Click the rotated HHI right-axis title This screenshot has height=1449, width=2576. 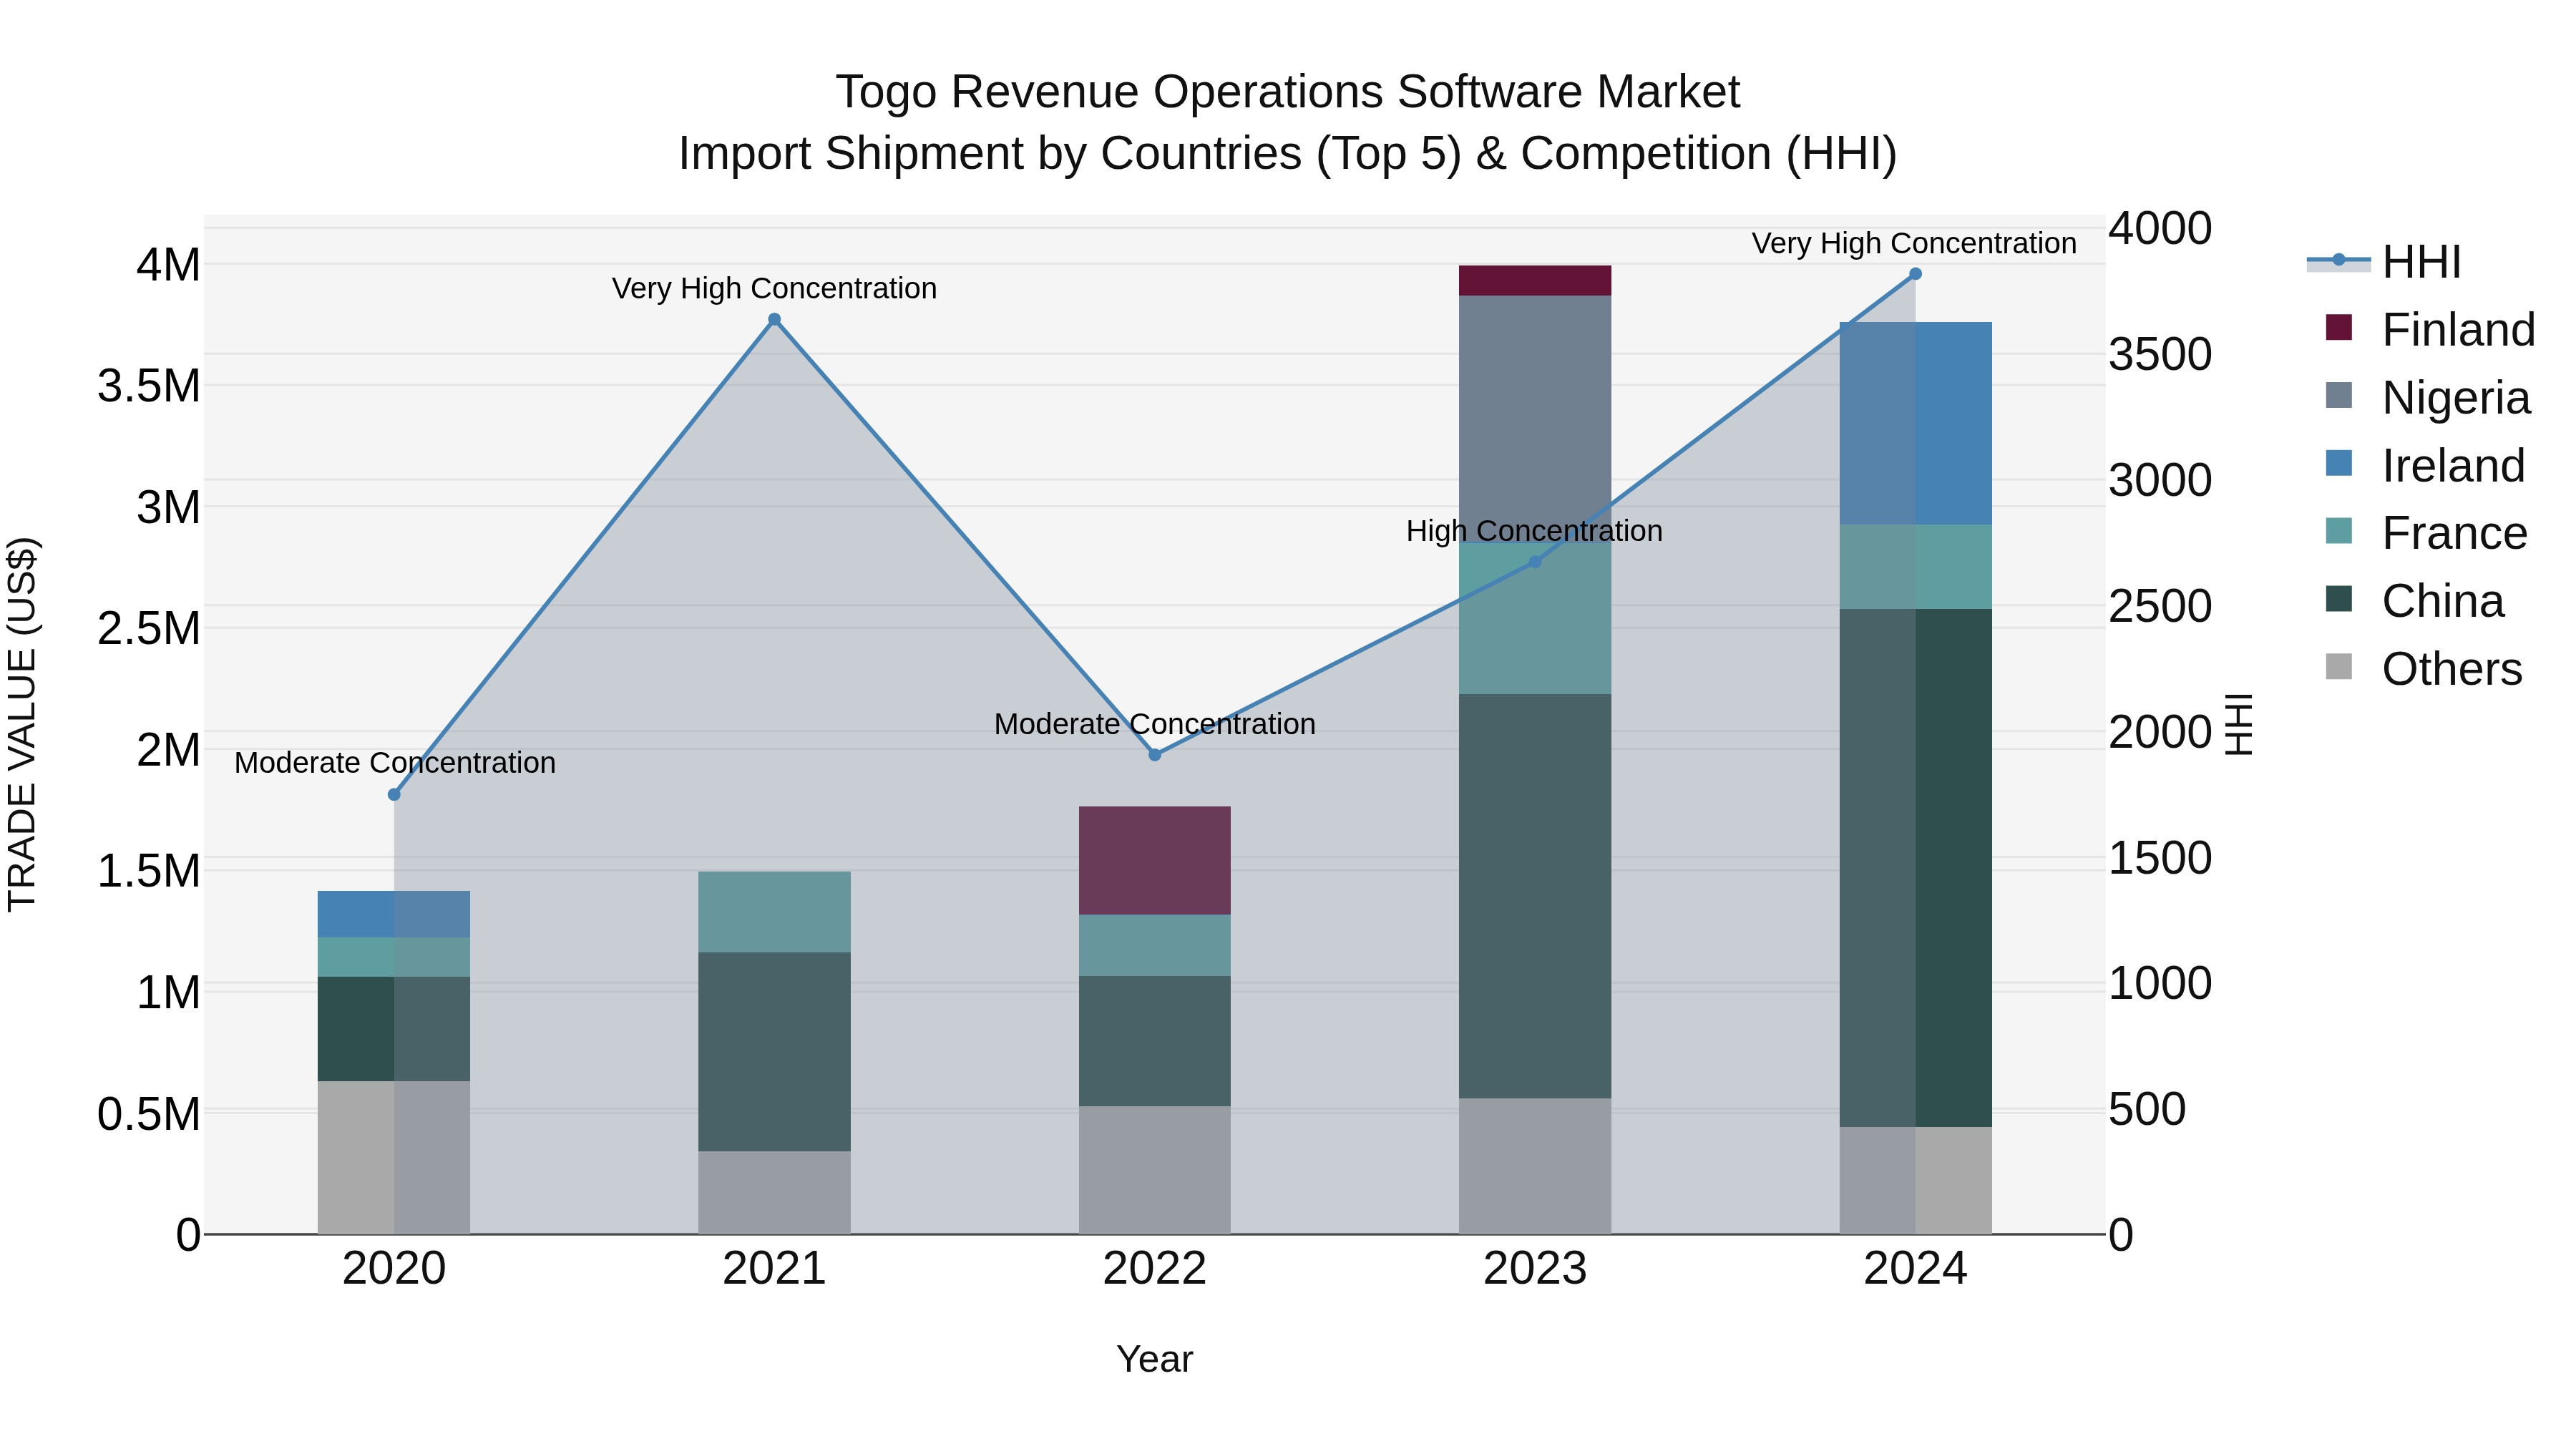tap(2238, 725)
